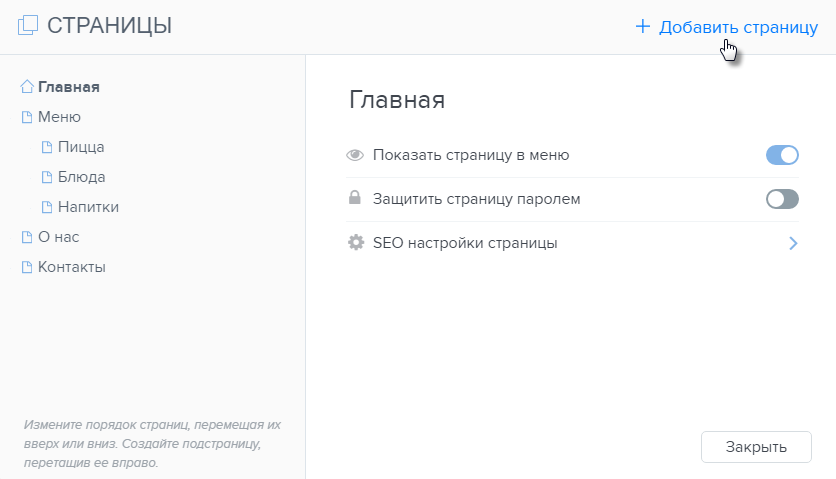Click the page icon beside Контакты
The image size is (836, 479).
pyautogui.click(x=27, y=267)
